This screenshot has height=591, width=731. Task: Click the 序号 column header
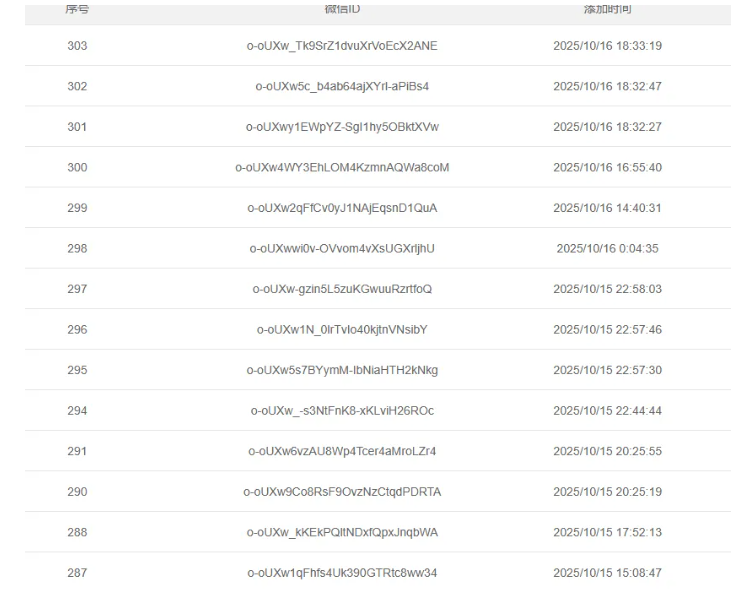[x=77, y=9]
